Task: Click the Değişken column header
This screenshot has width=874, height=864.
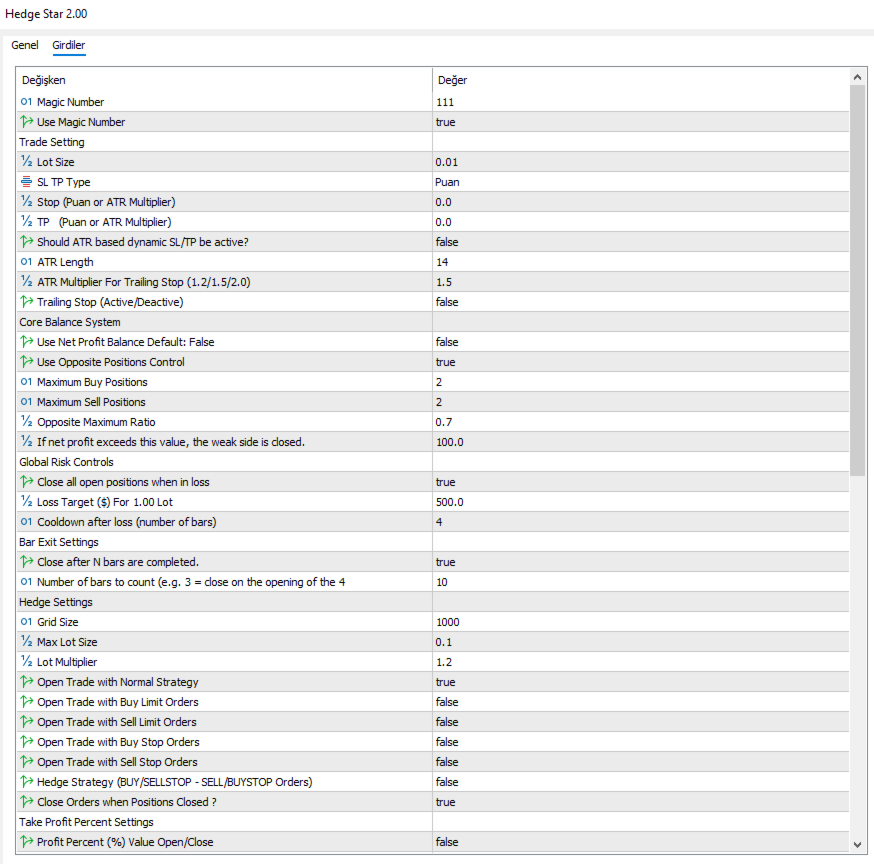Action: pyautogui.click(x=44, y=80)
